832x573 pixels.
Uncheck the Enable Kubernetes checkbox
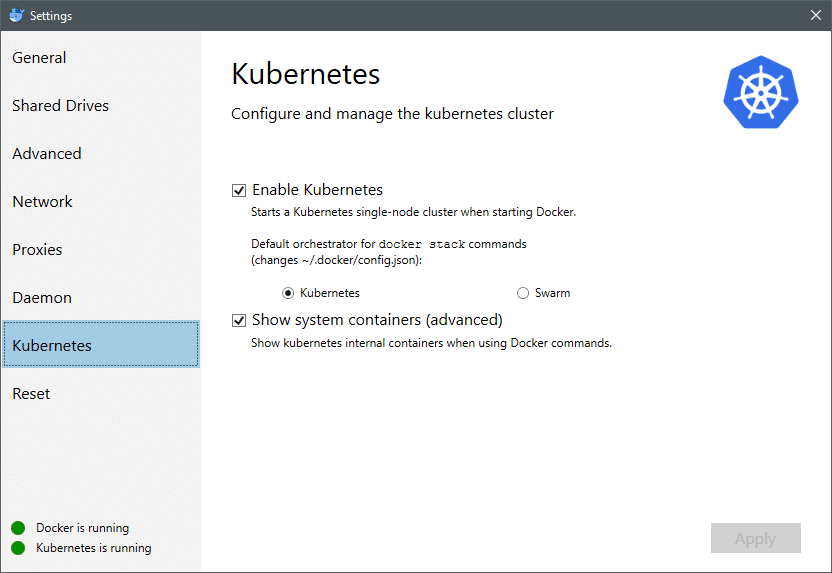(239, 190)
